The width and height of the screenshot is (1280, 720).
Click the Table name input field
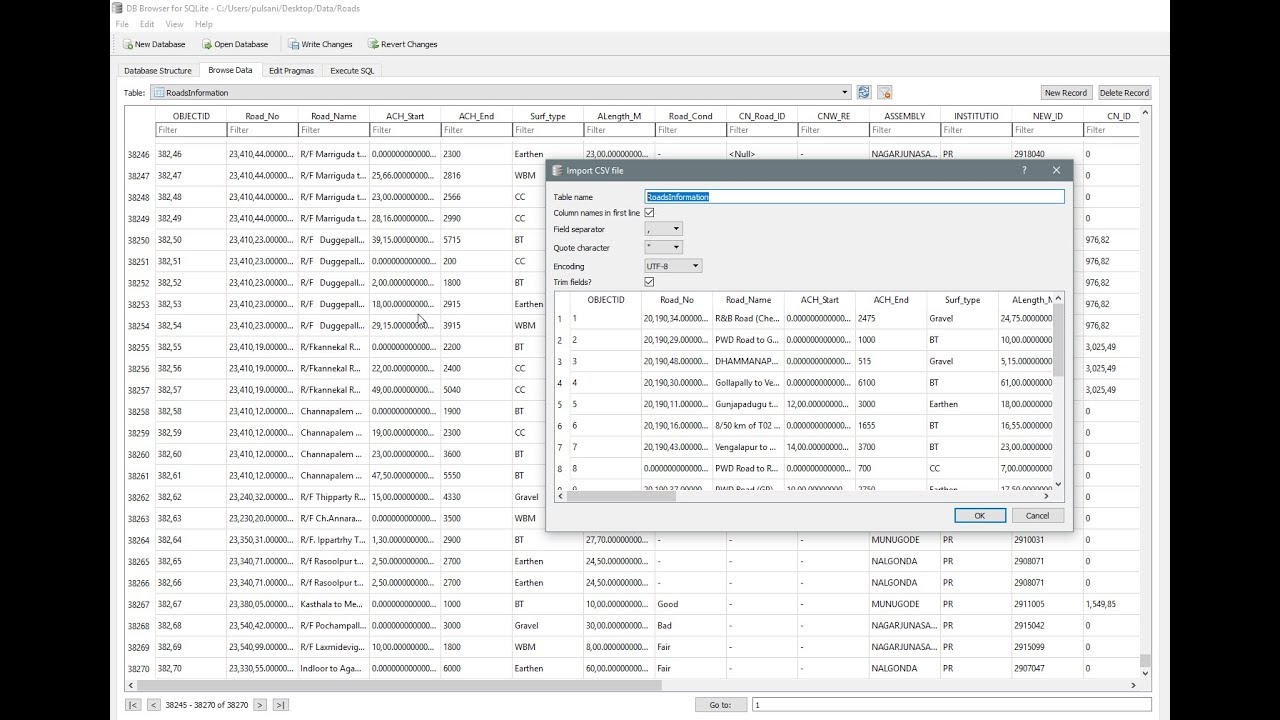(854, 197)
